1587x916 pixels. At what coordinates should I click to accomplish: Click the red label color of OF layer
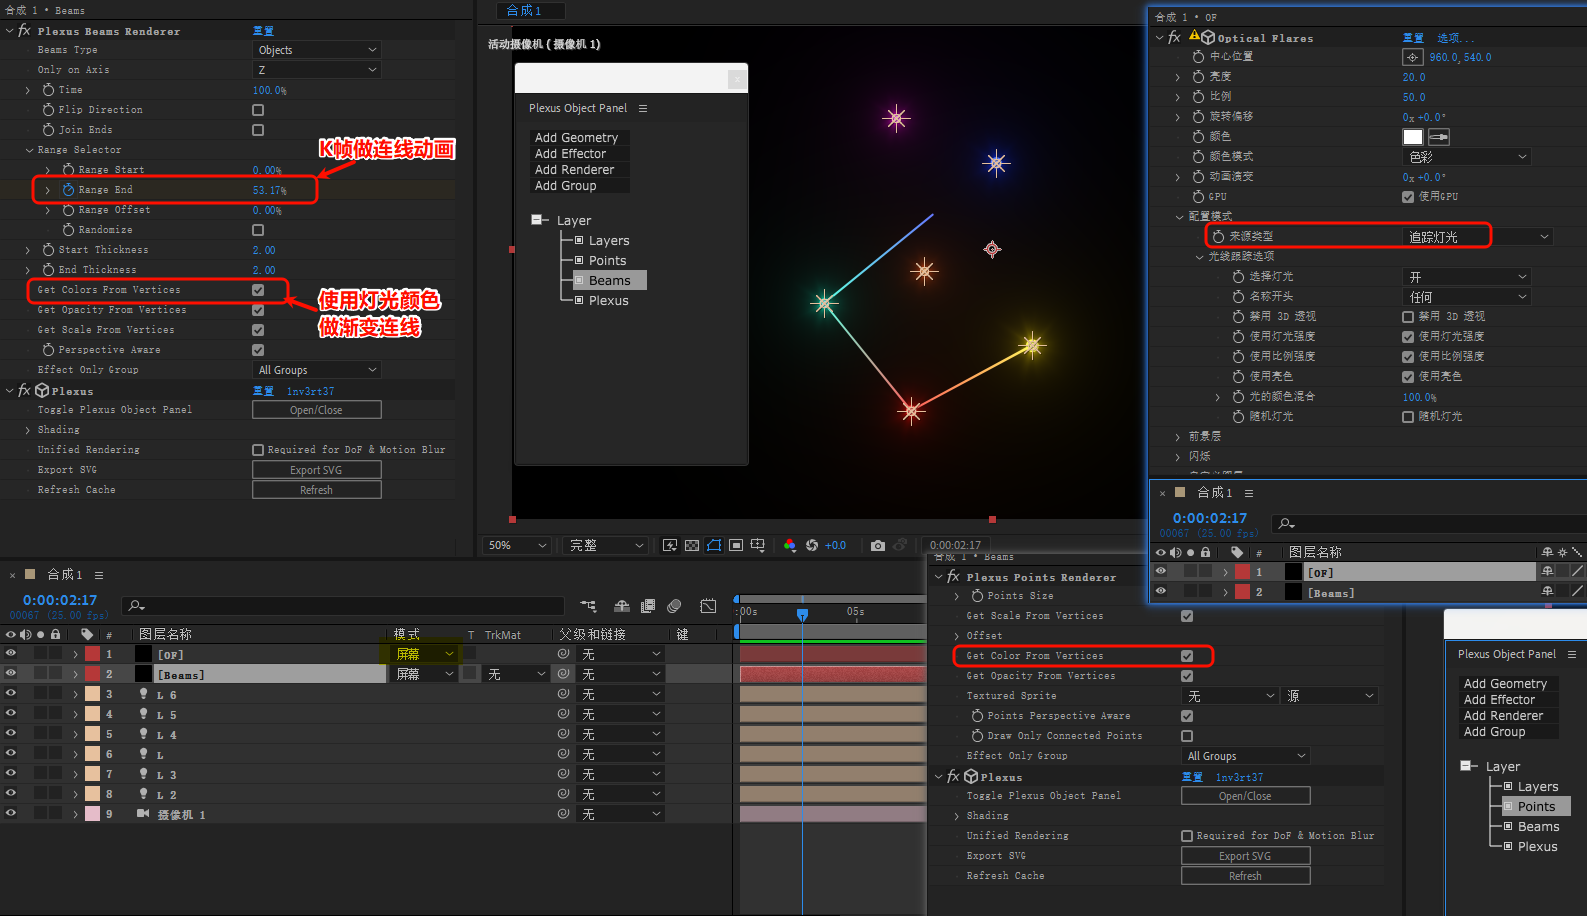[92, 654]
